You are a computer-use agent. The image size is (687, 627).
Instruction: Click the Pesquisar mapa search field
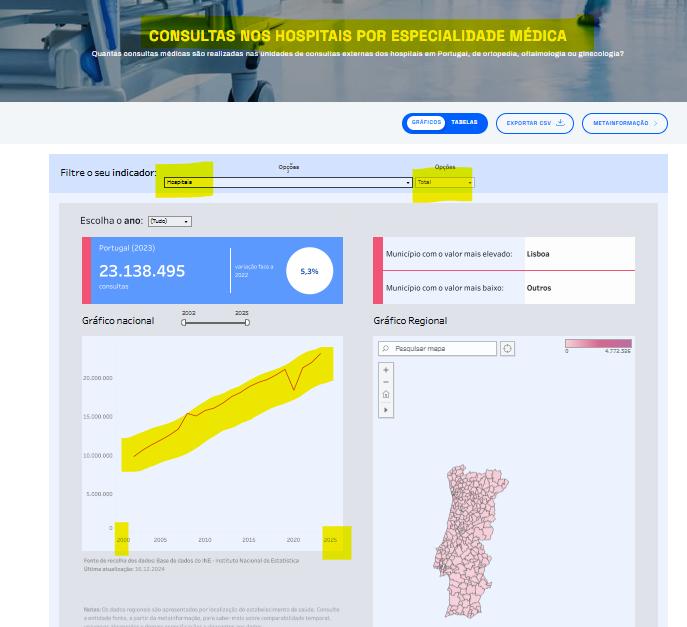pyautogui.click(x=437, y=348)
